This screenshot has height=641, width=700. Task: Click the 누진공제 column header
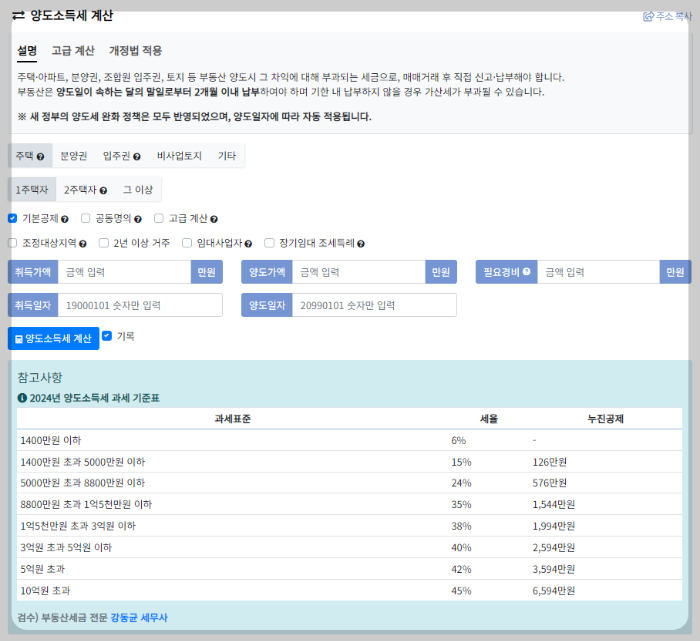pyautogui.click(x=606, y=419)
